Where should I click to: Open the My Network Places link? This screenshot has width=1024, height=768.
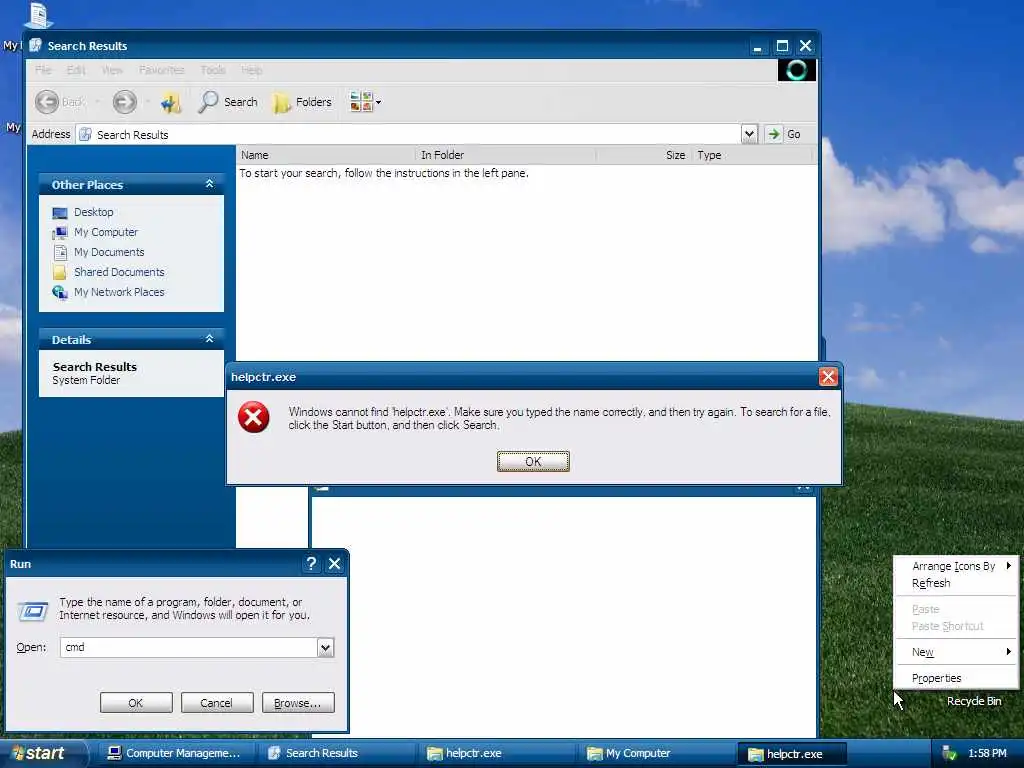tap(119, 292)
